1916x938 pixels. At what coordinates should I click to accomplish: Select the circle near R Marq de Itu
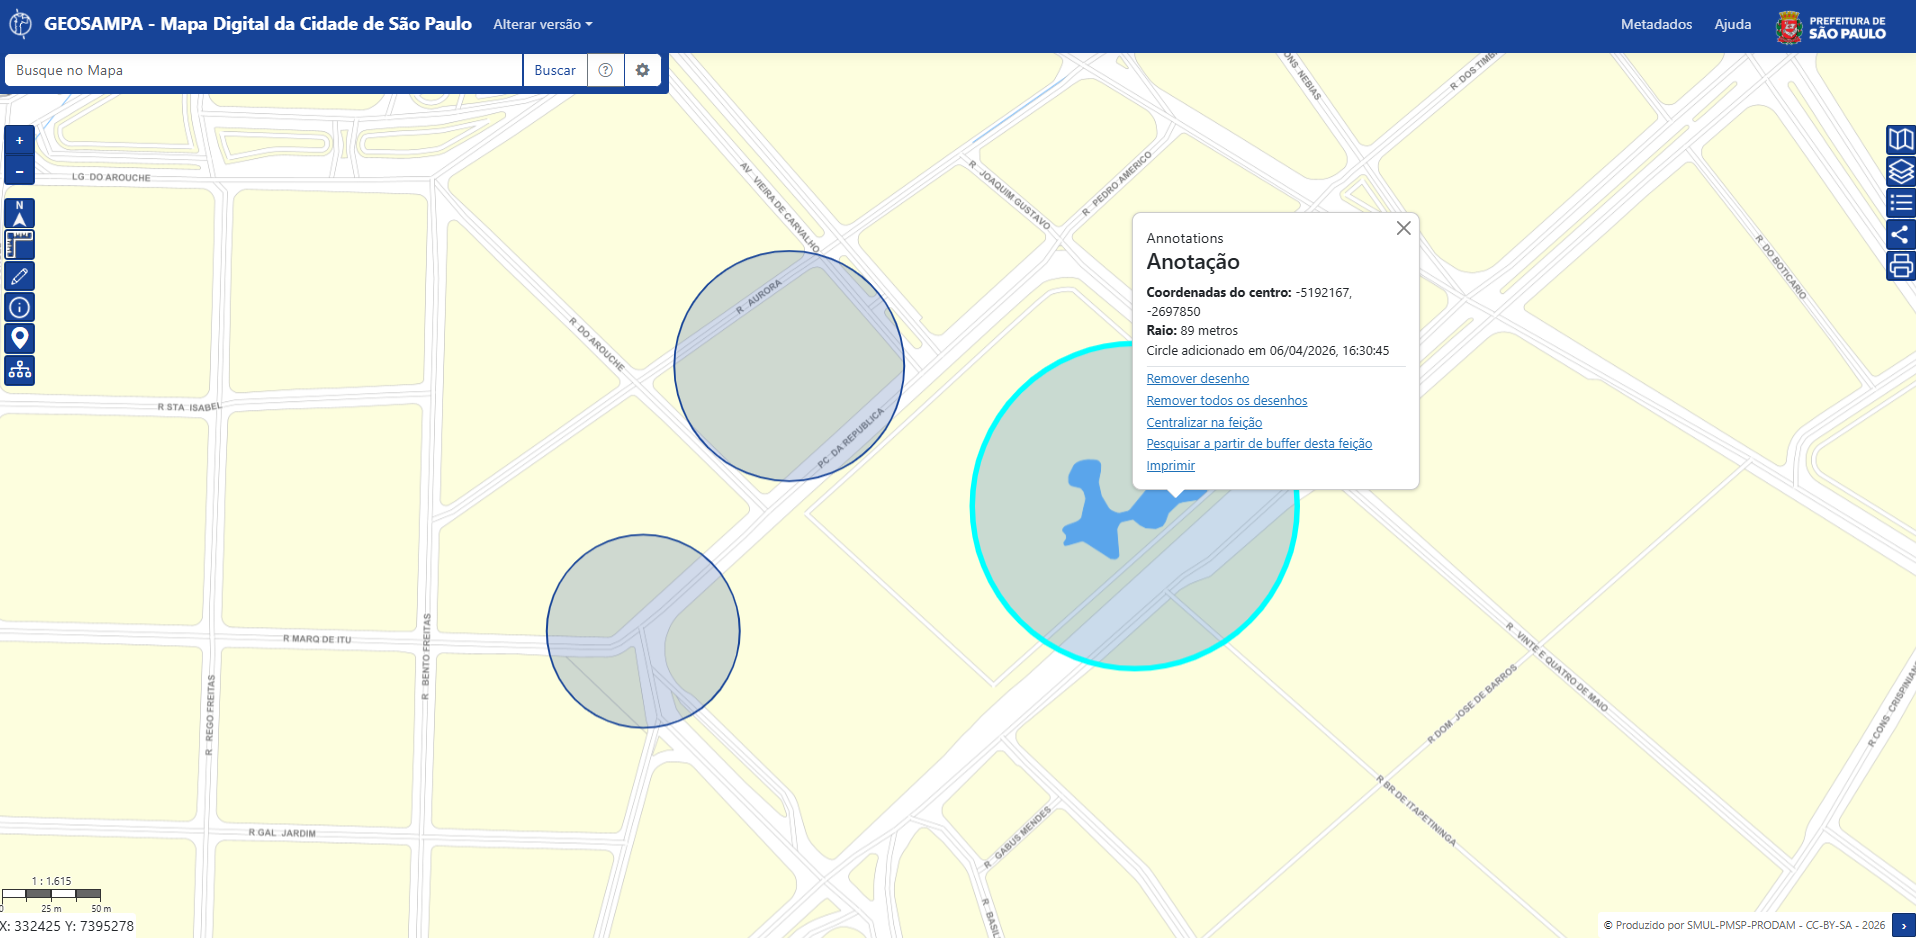pos(643,631)
